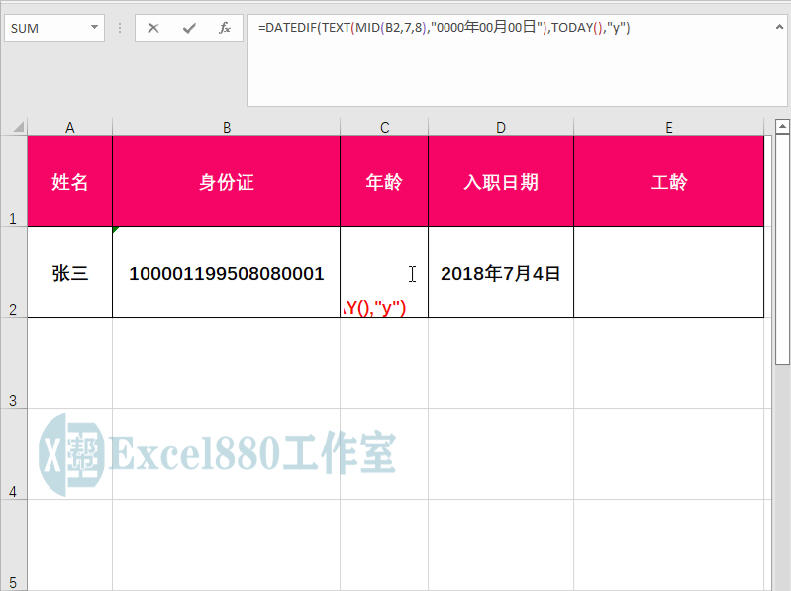The width and height of the screenshot is (791, 591).
Task: Click the 姓名 header cell
Action: point(70,182)
